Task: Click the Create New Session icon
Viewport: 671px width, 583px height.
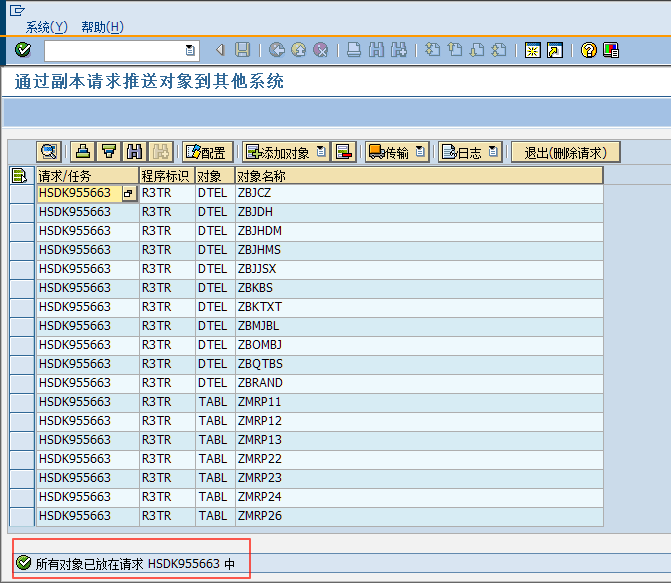Action: click(x=533, y=51)
